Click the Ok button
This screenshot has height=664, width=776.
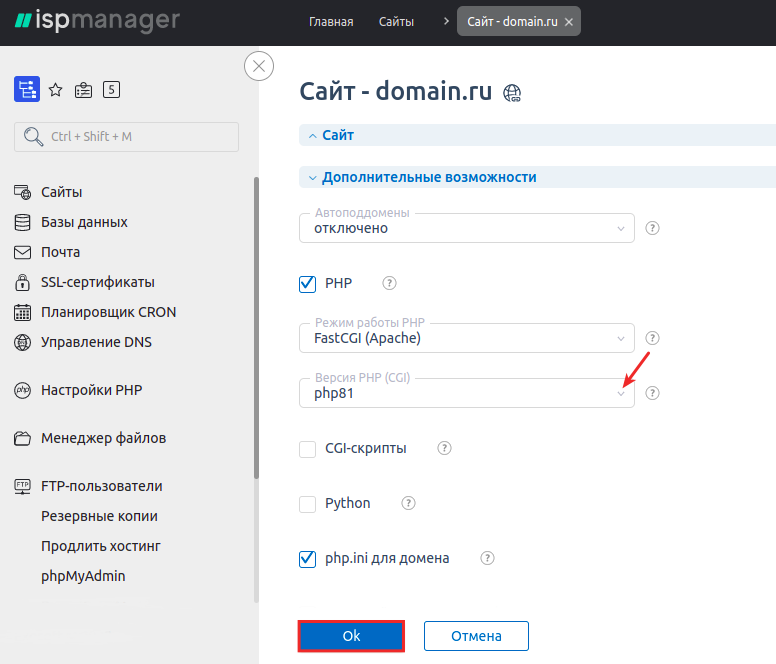351,636
